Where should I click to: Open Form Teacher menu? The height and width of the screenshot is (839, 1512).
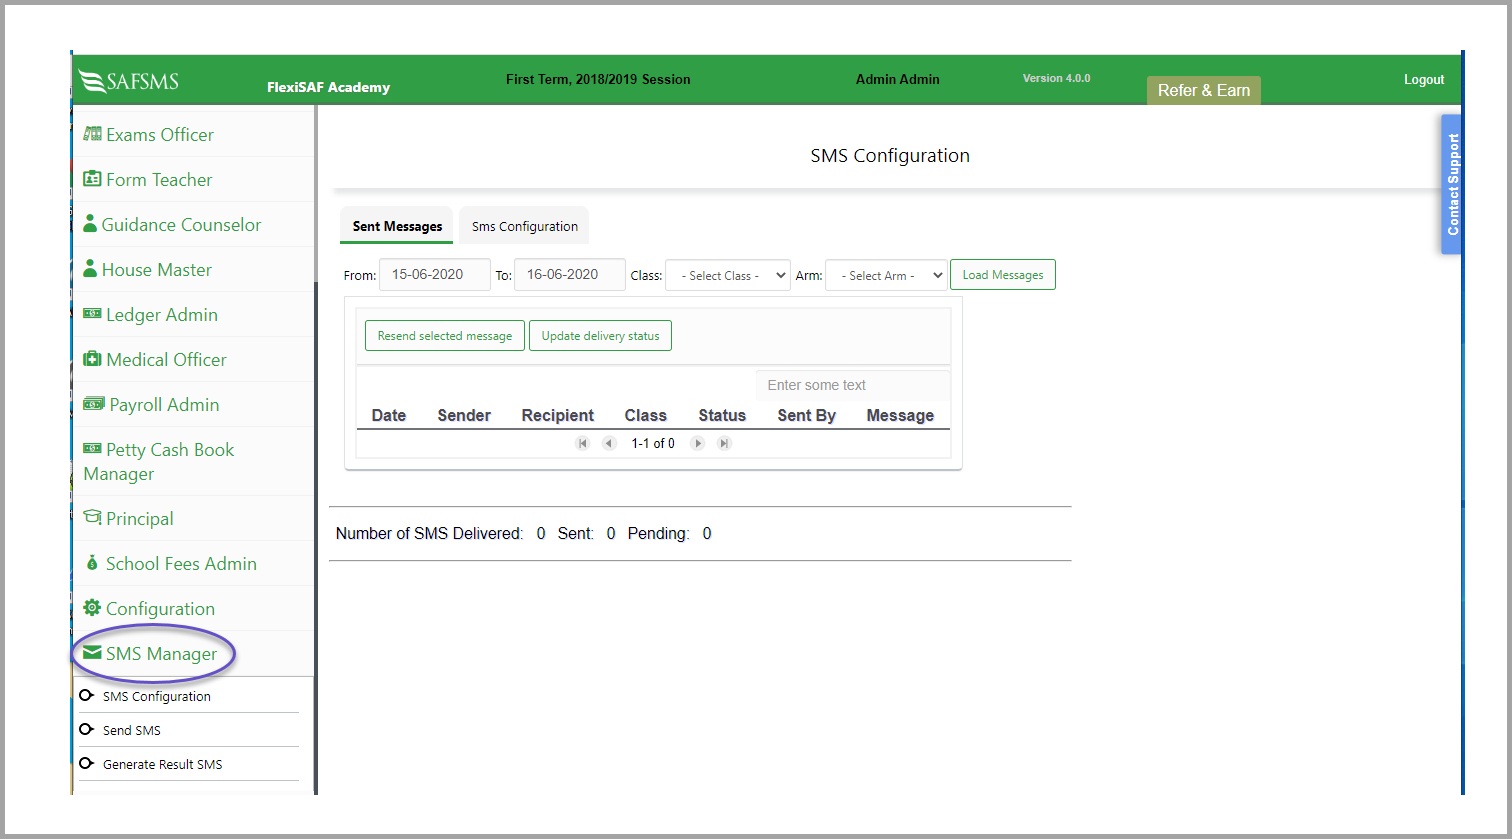click(159, 179)
